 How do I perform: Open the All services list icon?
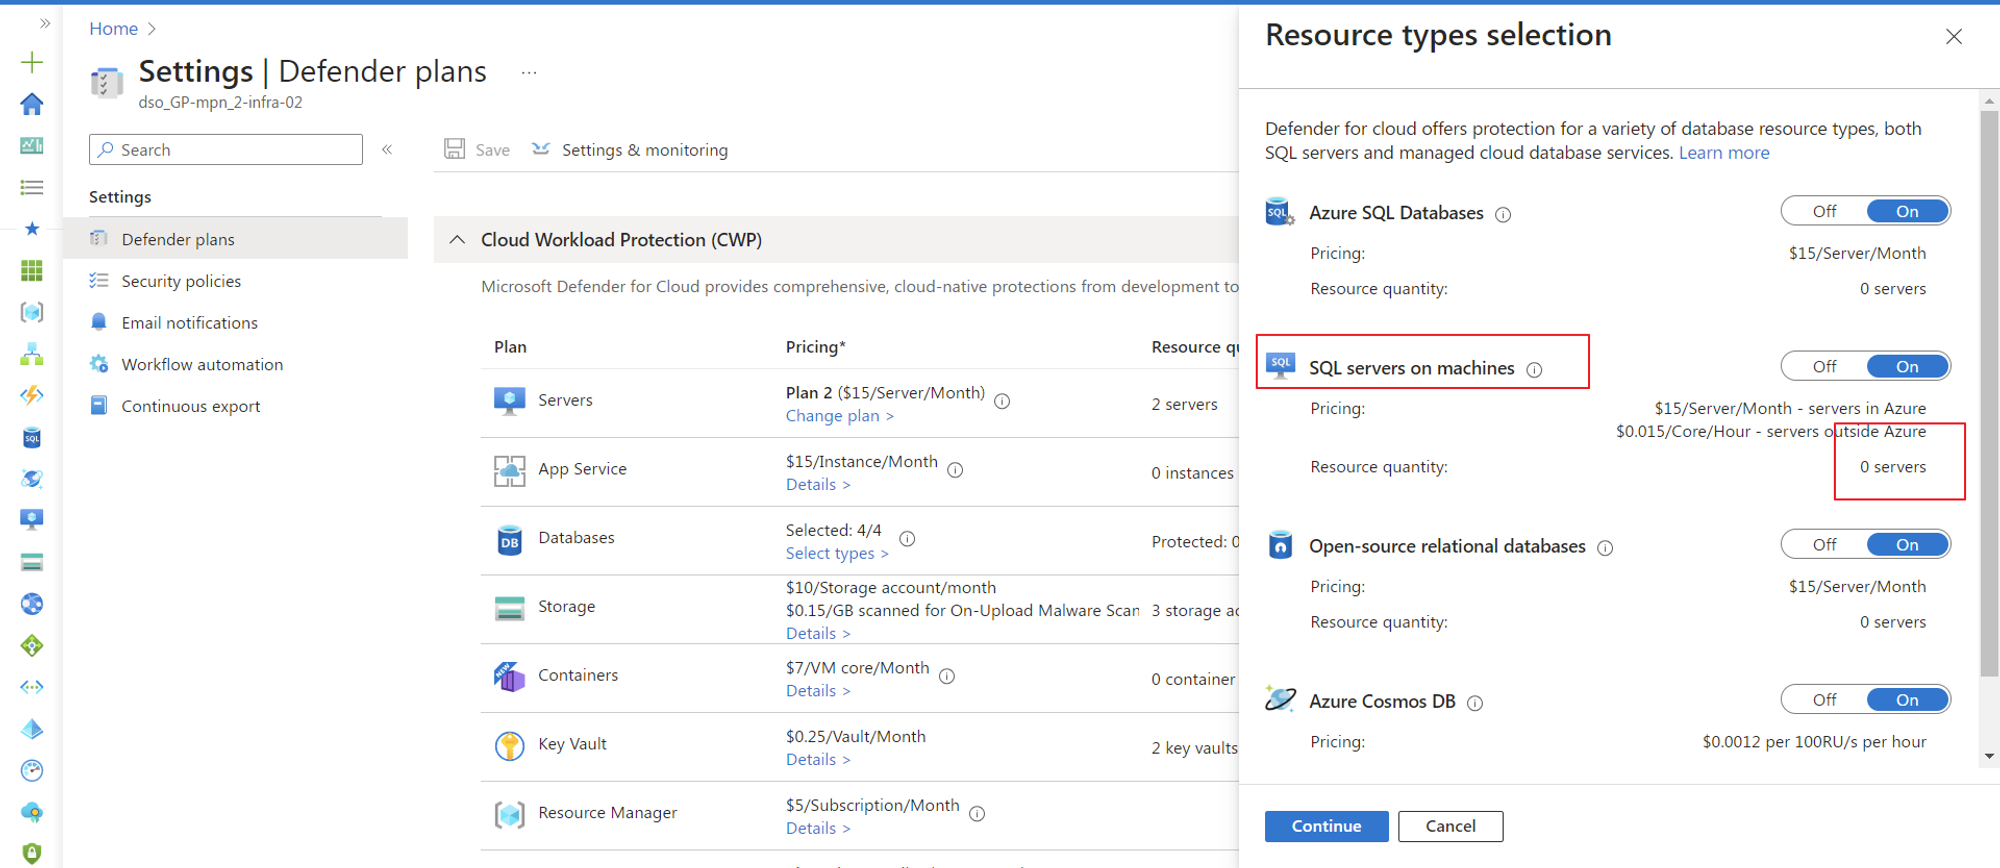tap(32, 187)
